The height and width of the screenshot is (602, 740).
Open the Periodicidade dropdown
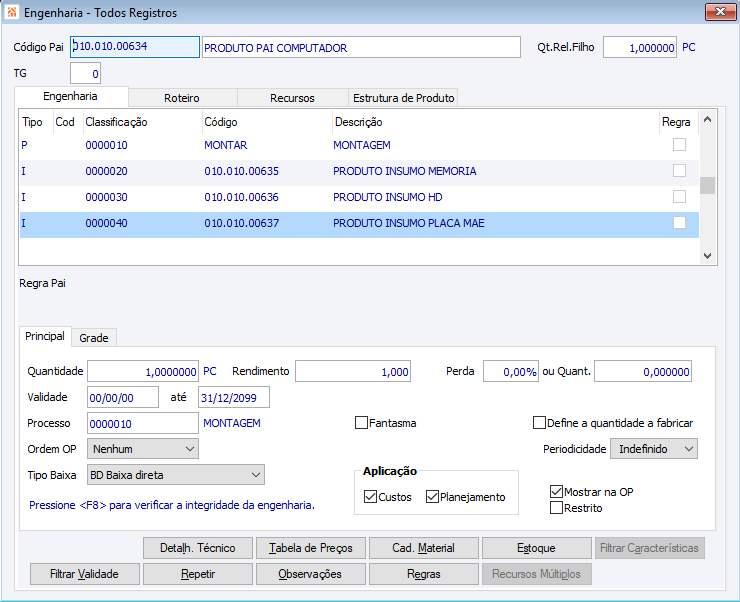coord(653,449)
